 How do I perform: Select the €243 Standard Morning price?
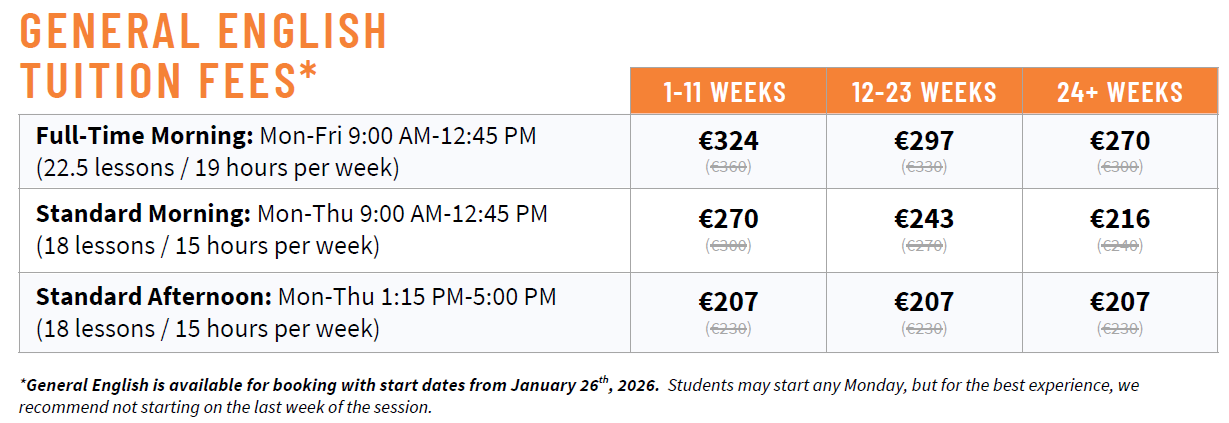924,219
